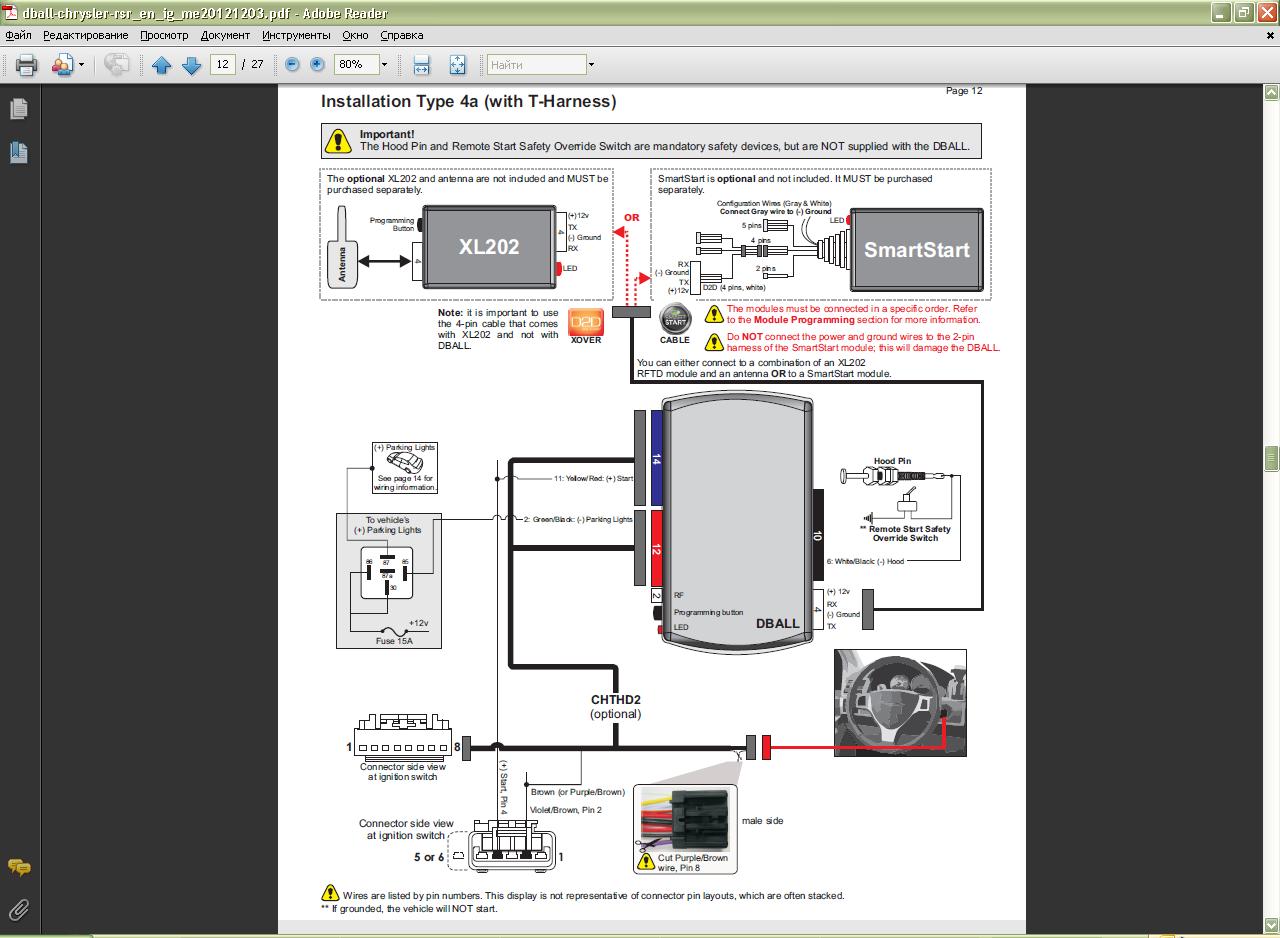Click the Antenna graphic in the XL202 box
The image size is (1280, 938).
(342, 247)
